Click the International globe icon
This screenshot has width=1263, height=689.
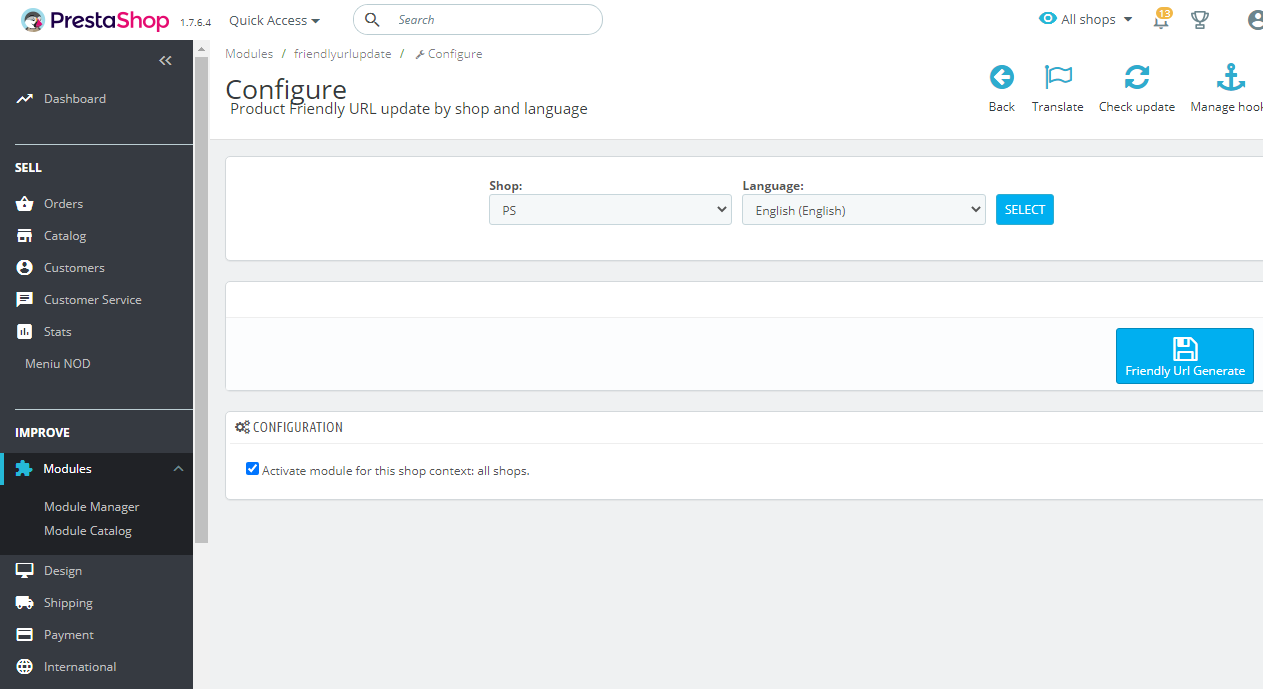pyautogui.click(x=25, y=667)
